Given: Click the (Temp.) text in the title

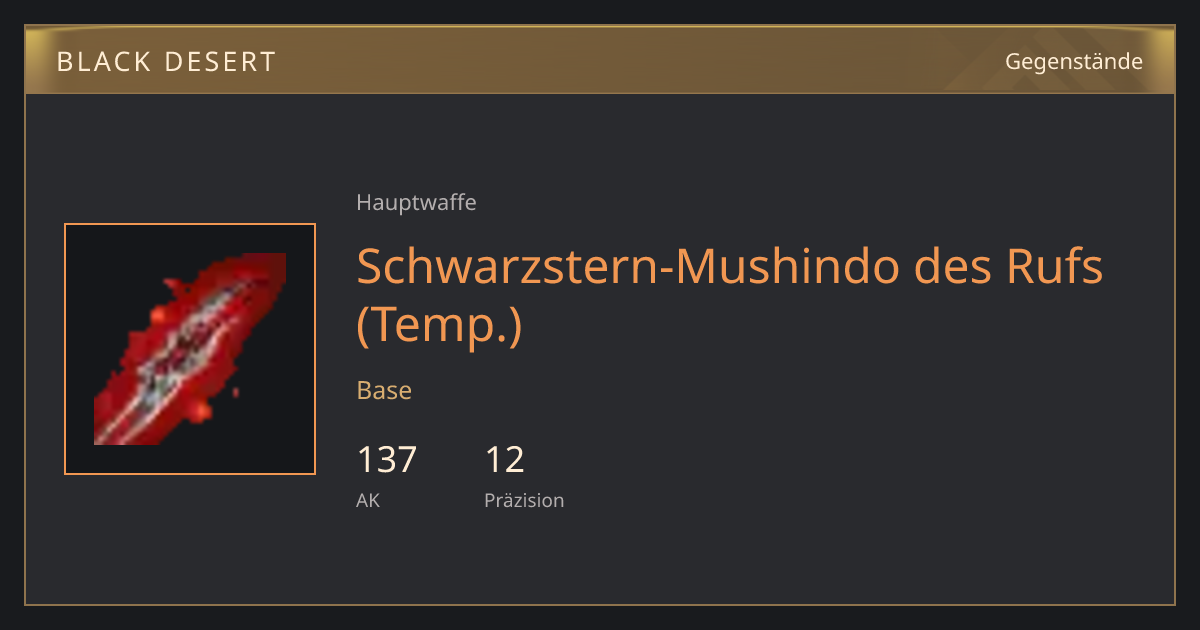Looking at the screenshot, I should 439,327.
